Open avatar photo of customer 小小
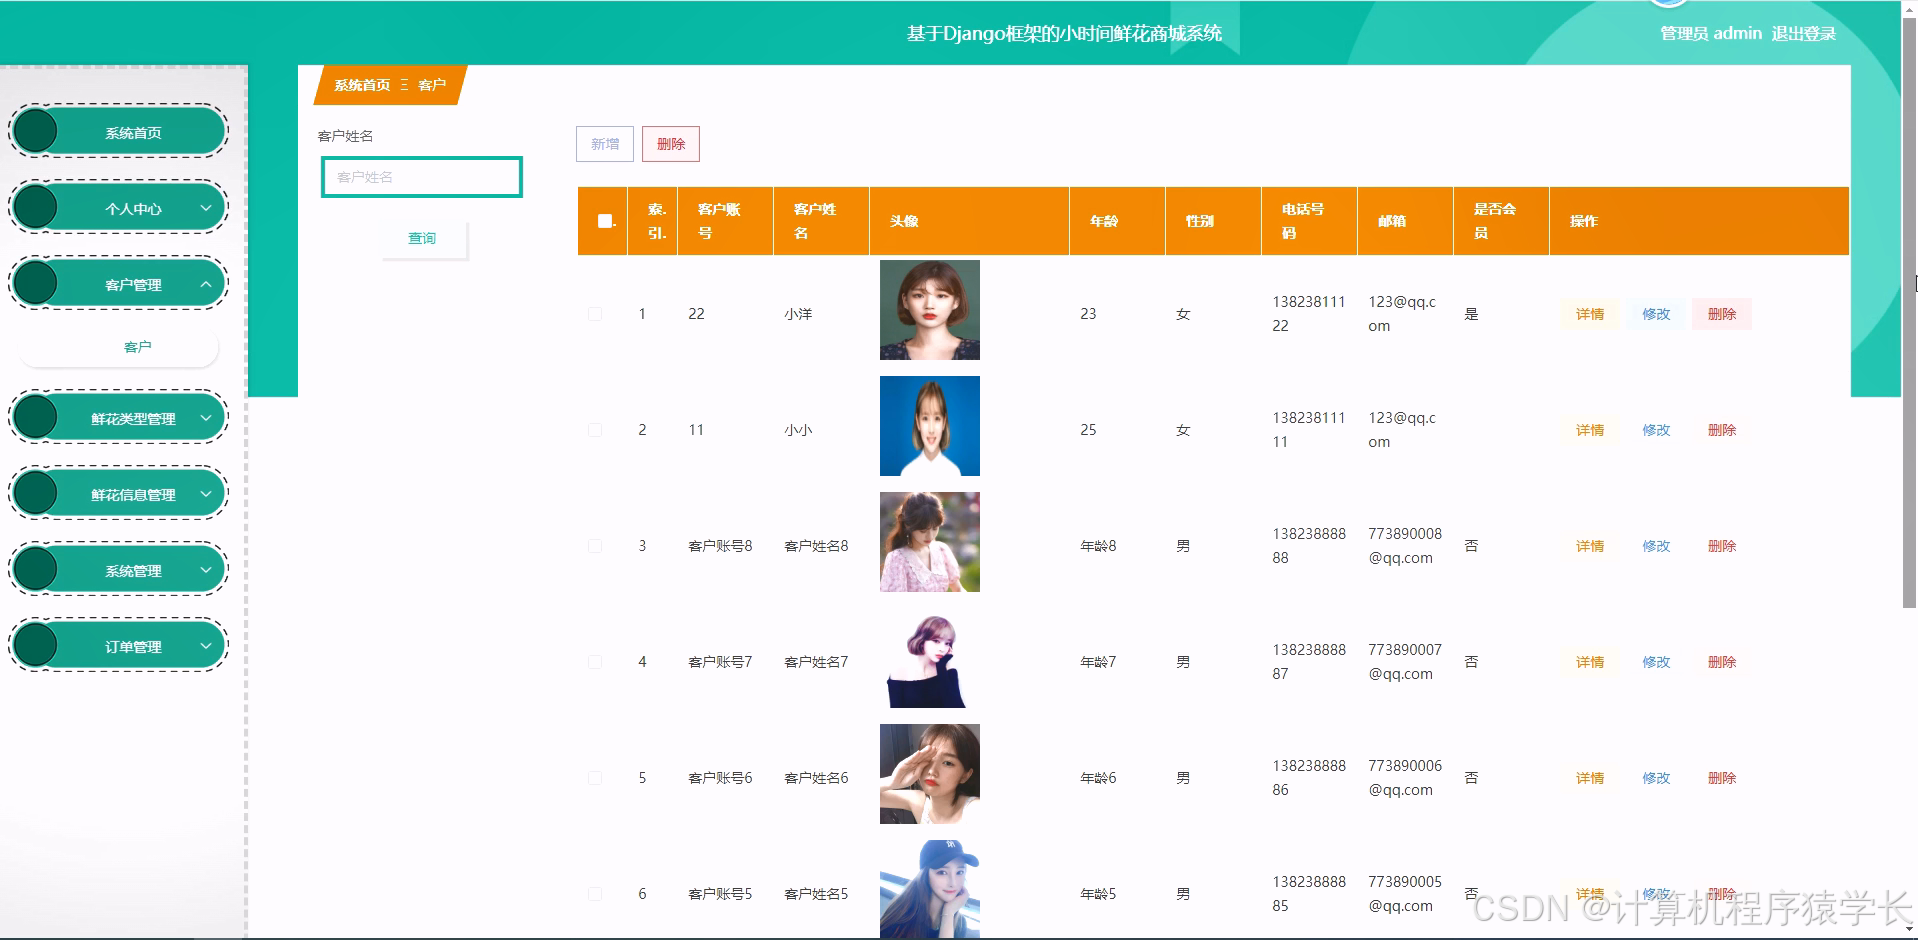 pyautogui.click(x=930, y=426)
